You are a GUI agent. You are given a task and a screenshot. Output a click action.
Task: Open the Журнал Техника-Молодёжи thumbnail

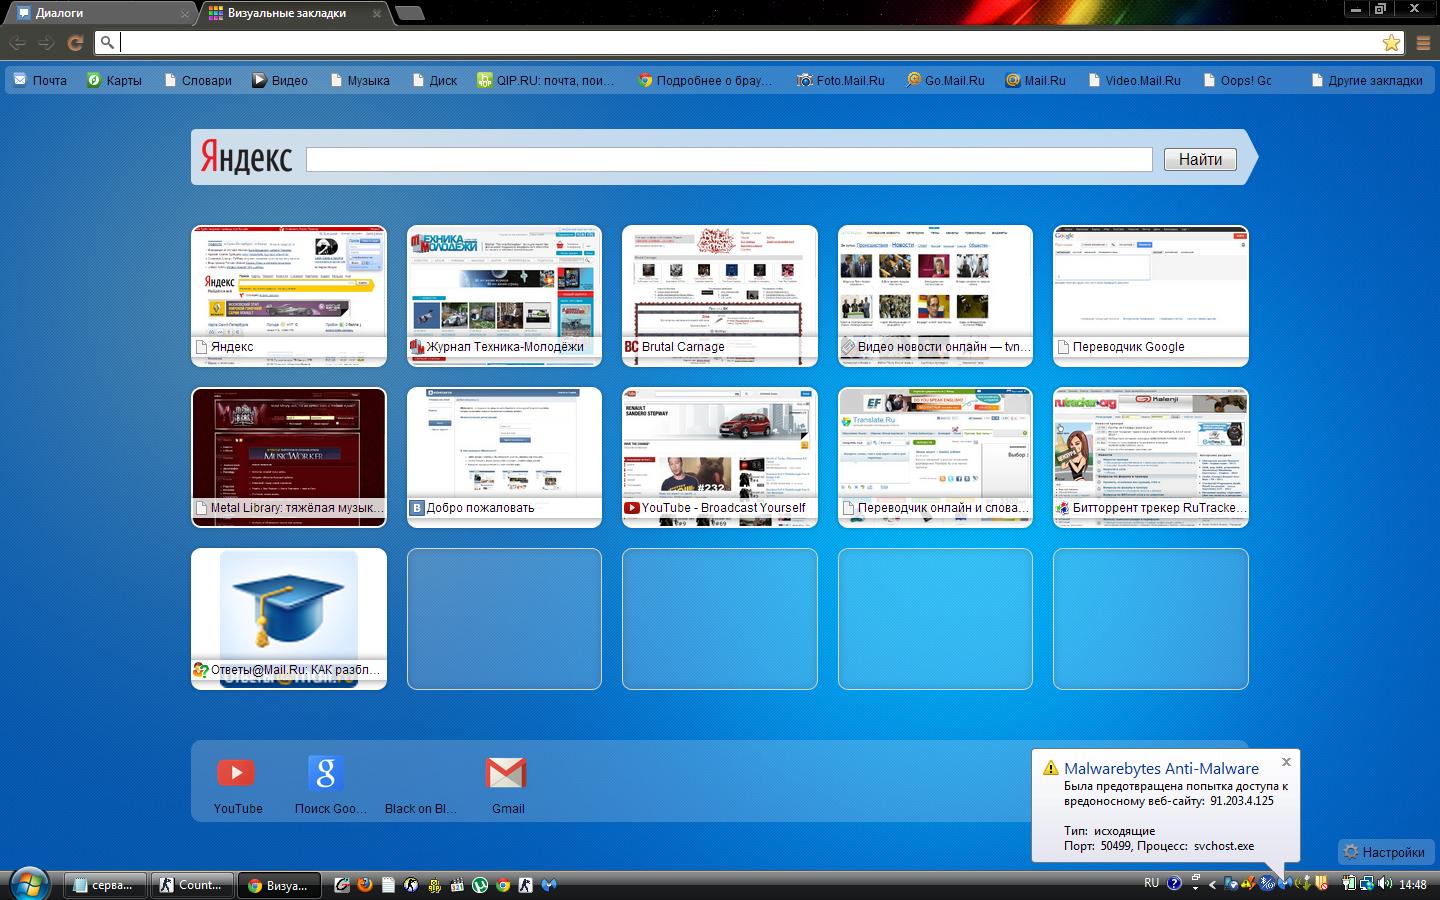coord(504,296)
